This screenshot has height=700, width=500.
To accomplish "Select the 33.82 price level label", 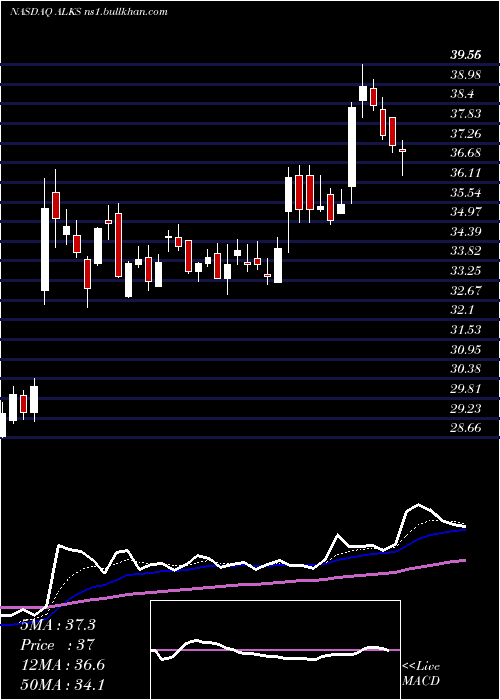I will tap(466, 251).
